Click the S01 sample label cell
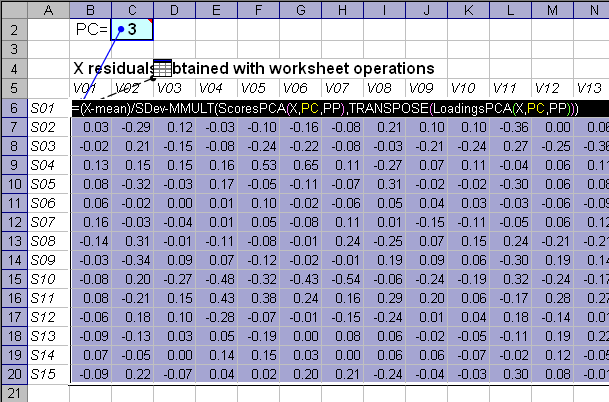 49,108
